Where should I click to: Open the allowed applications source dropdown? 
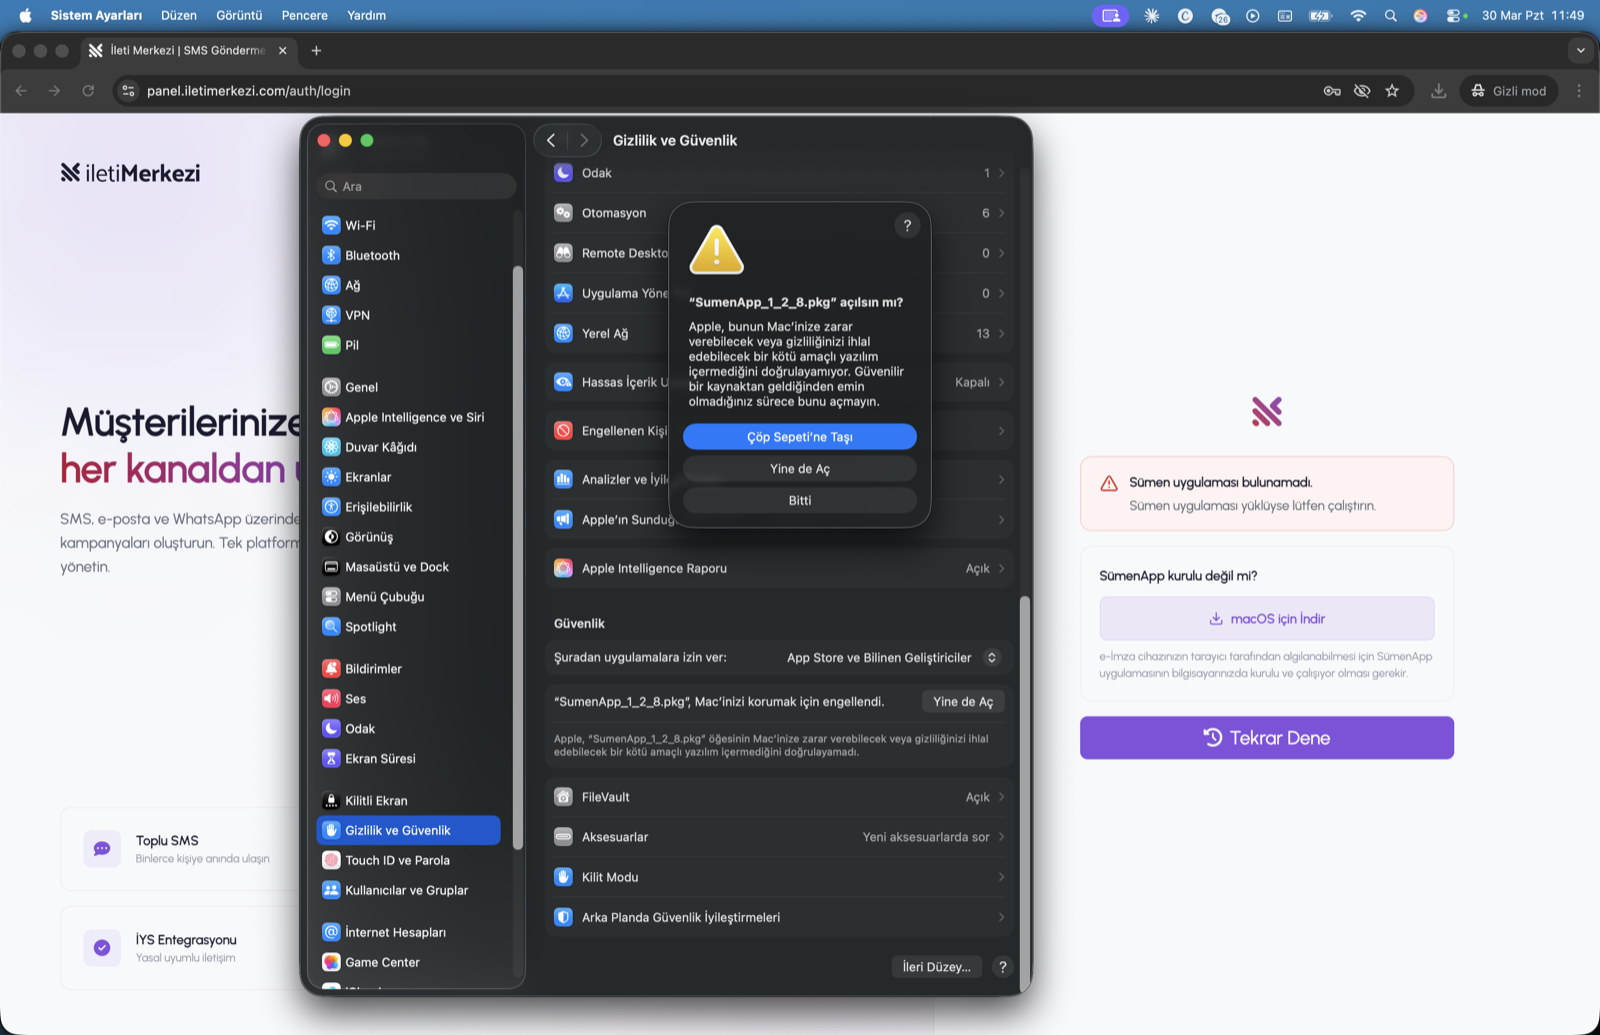(x=890, y=657)
